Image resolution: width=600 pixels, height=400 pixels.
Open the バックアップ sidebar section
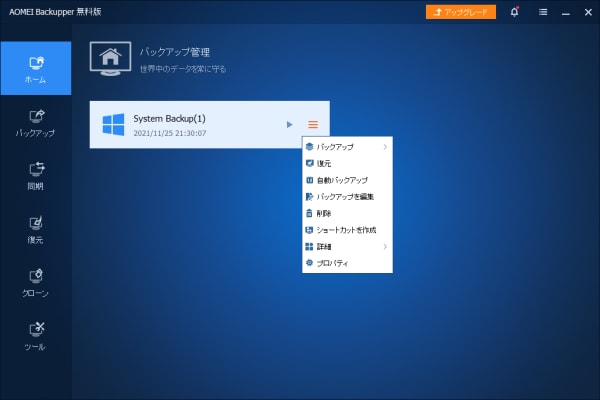(36, 122)
